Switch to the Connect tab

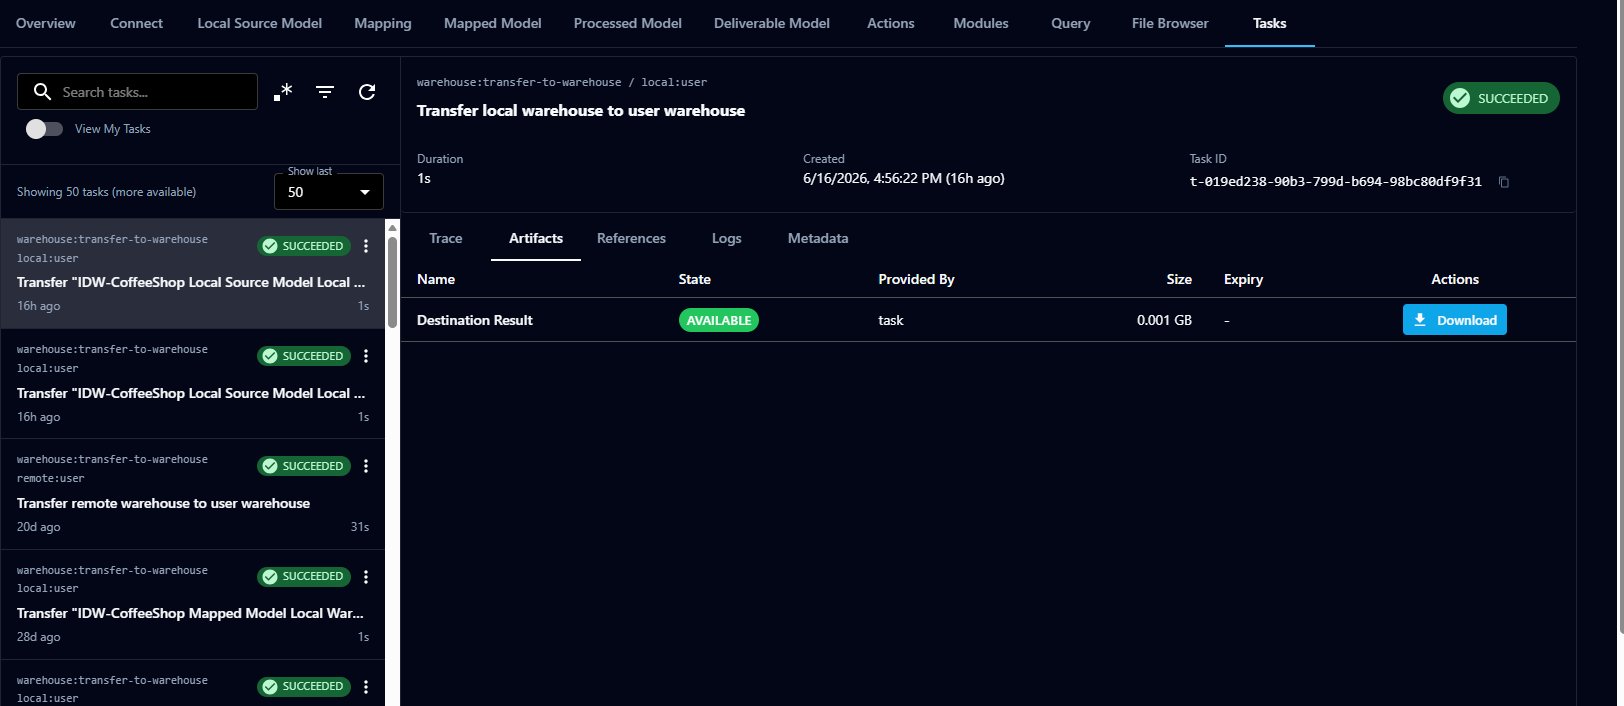point(136,23)
